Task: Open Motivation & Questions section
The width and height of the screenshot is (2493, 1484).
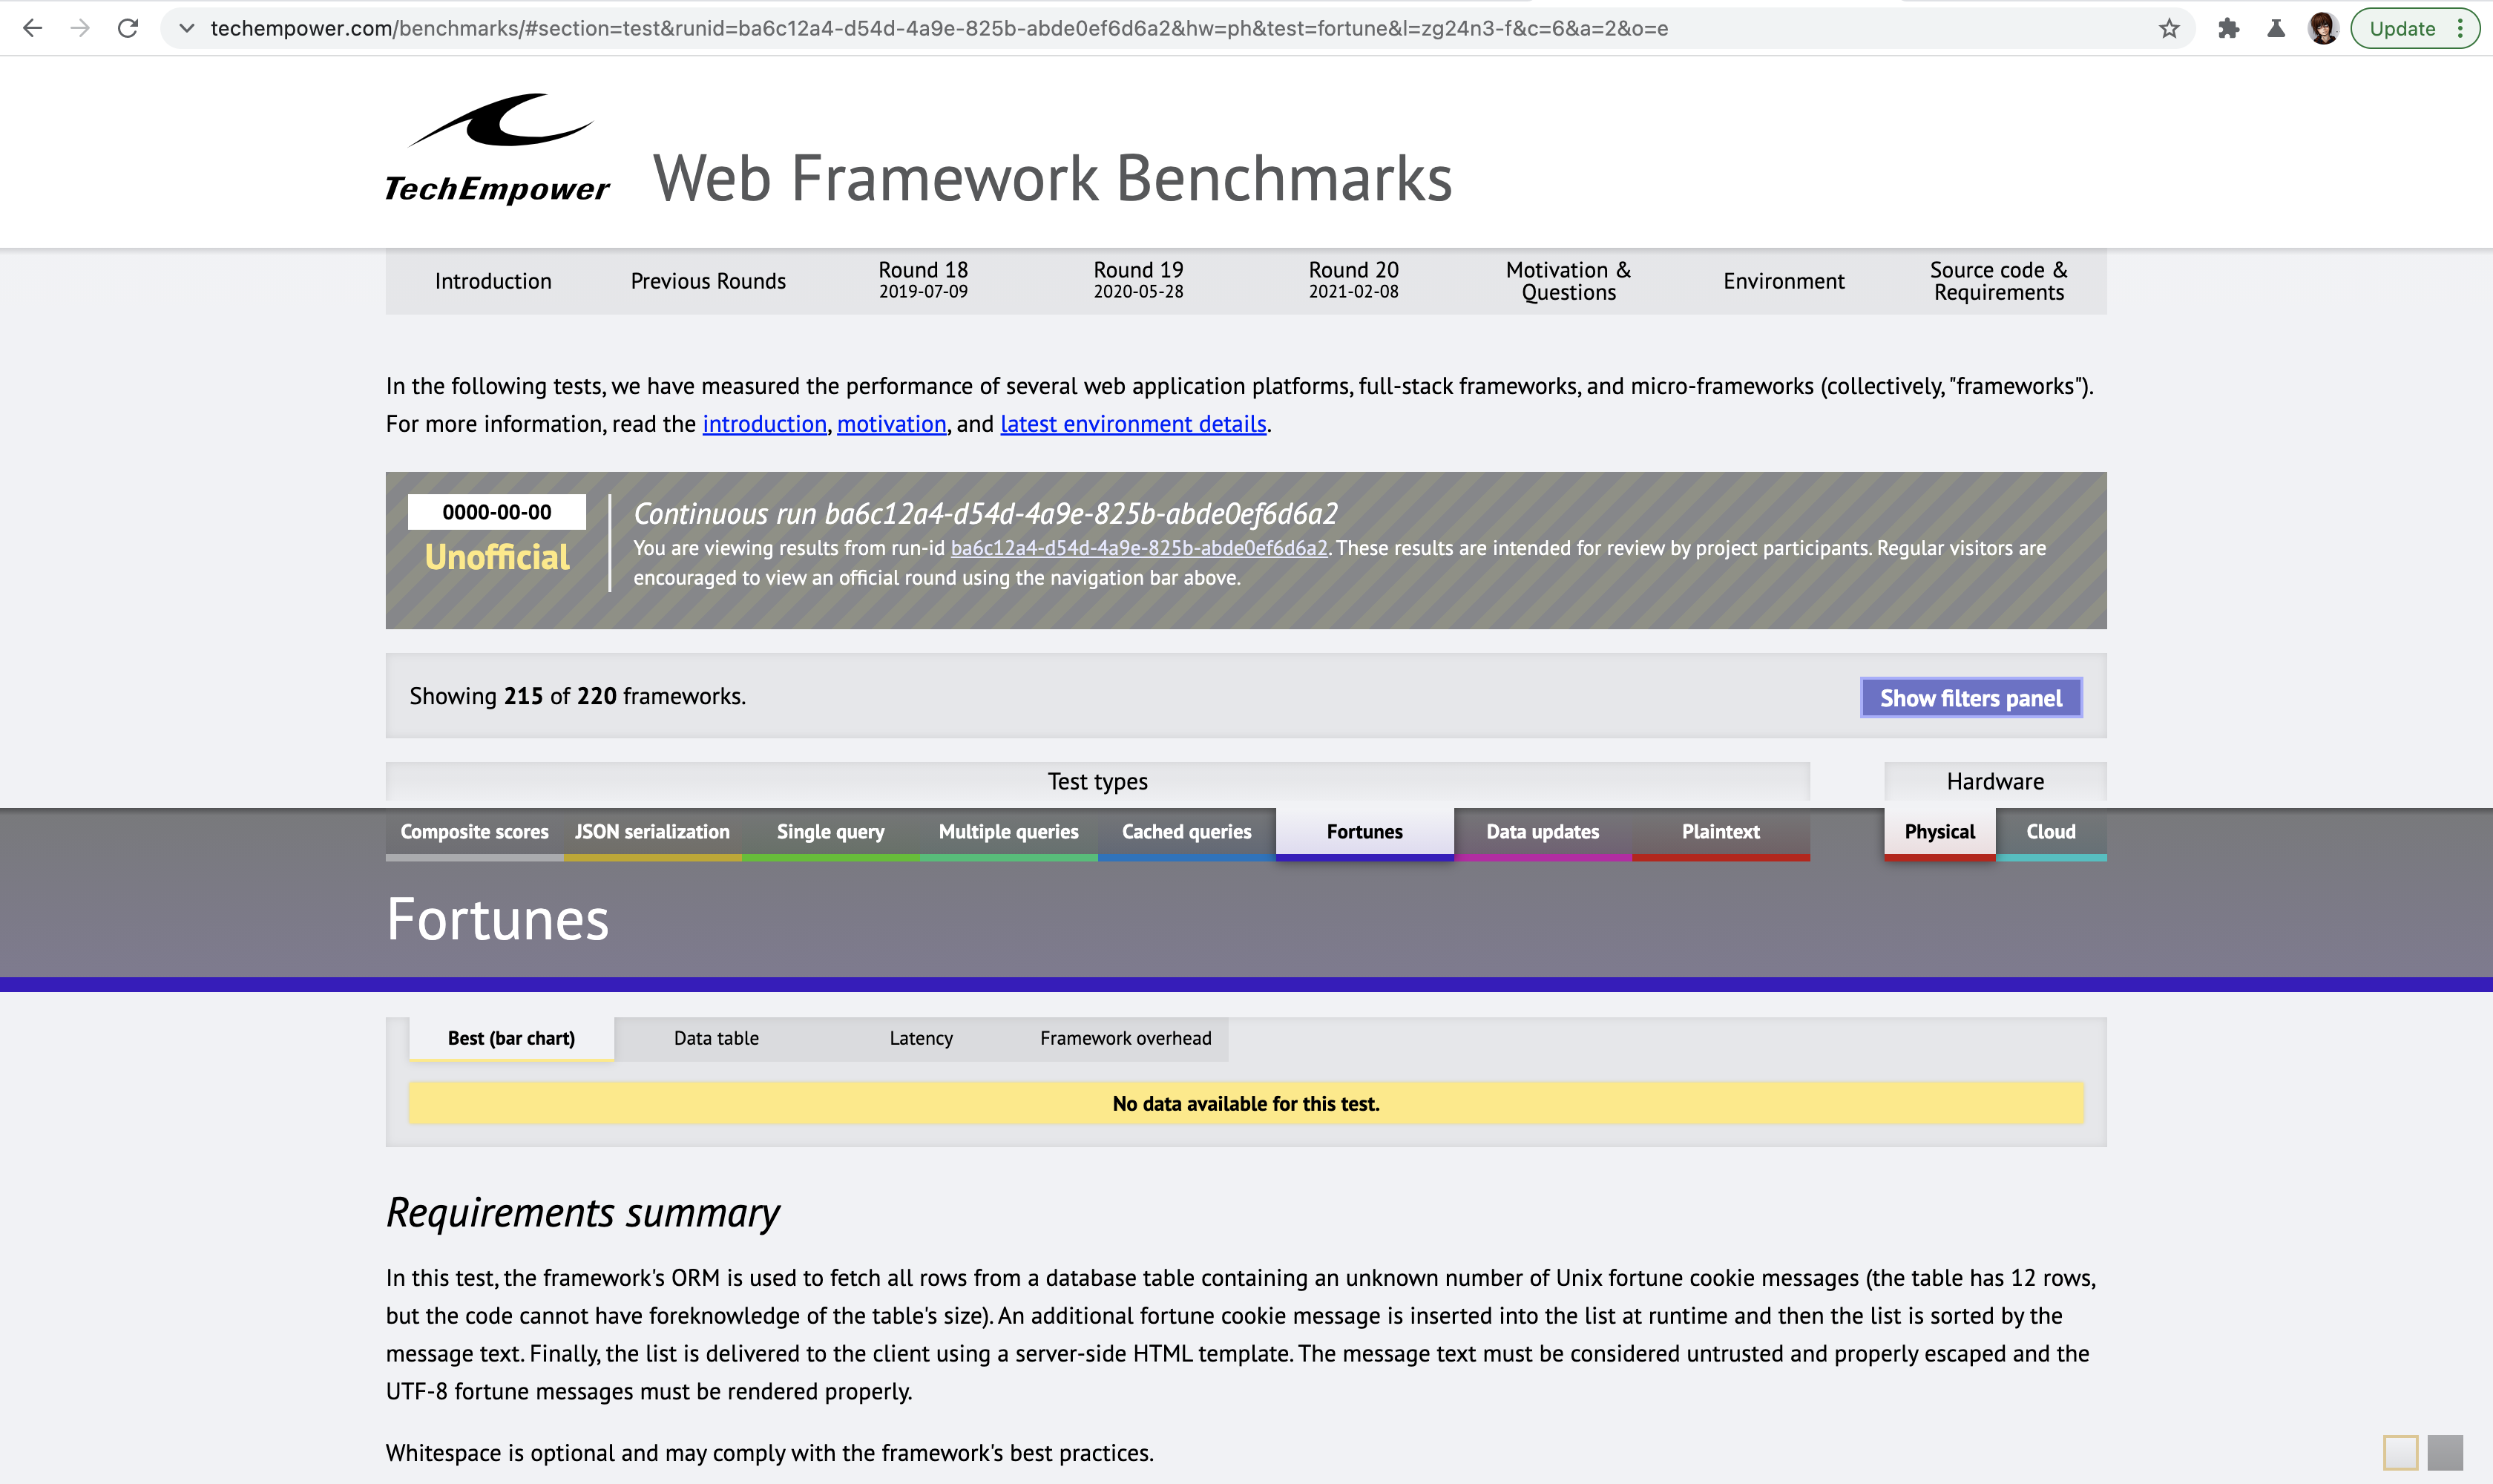Action: (x=1568, y=281)
